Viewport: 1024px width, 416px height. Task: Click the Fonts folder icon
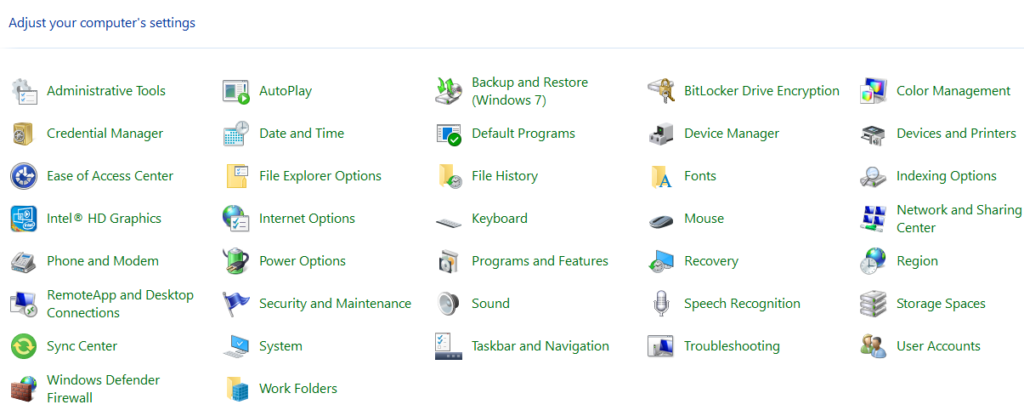point(661,176)
